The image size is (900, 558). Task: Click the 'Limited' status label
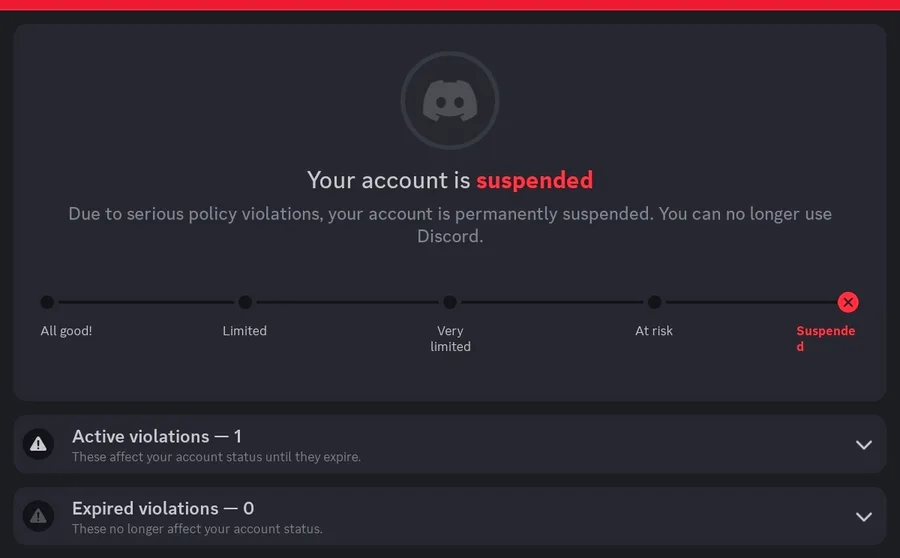point(245,331)
